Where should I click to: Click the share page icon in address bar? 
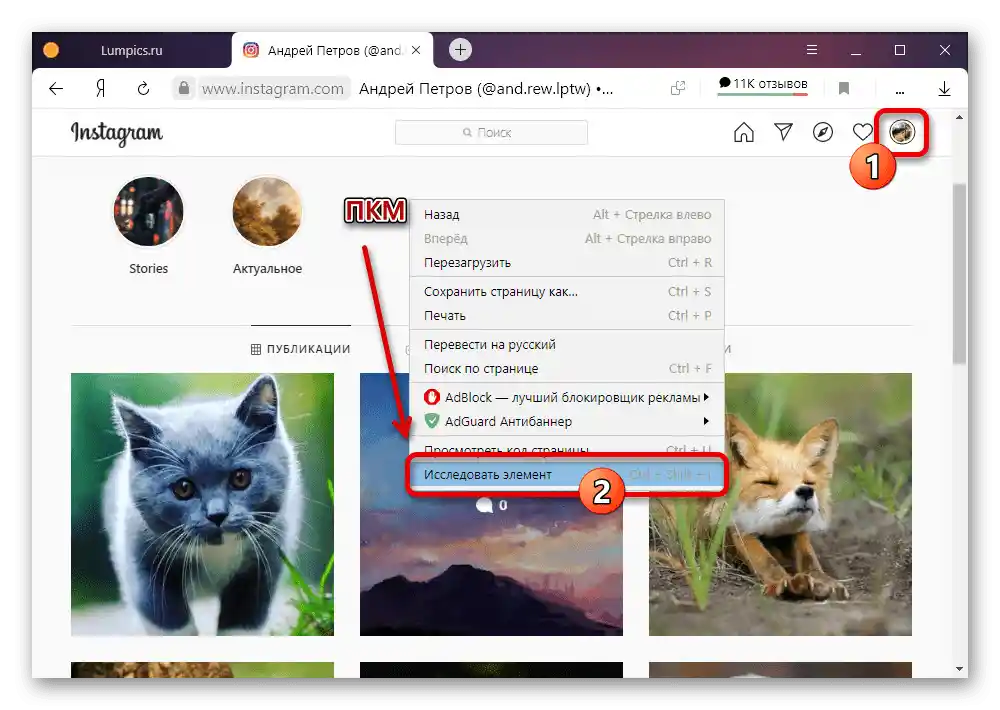[x=678, y=88]
